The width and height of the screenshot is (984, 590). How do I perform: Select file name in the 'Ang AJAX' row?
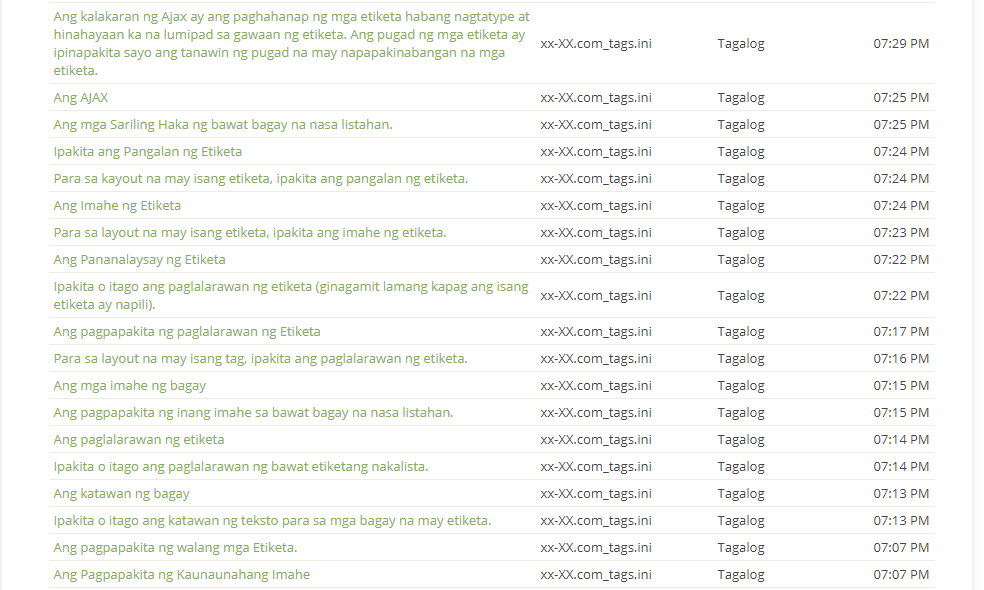pyautogui.click(x=596, y=98)
